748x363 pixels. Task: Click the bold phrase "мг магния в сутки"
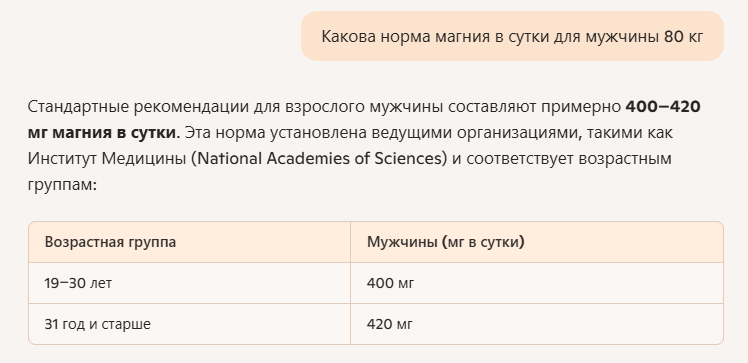click(x=102, y=132)
